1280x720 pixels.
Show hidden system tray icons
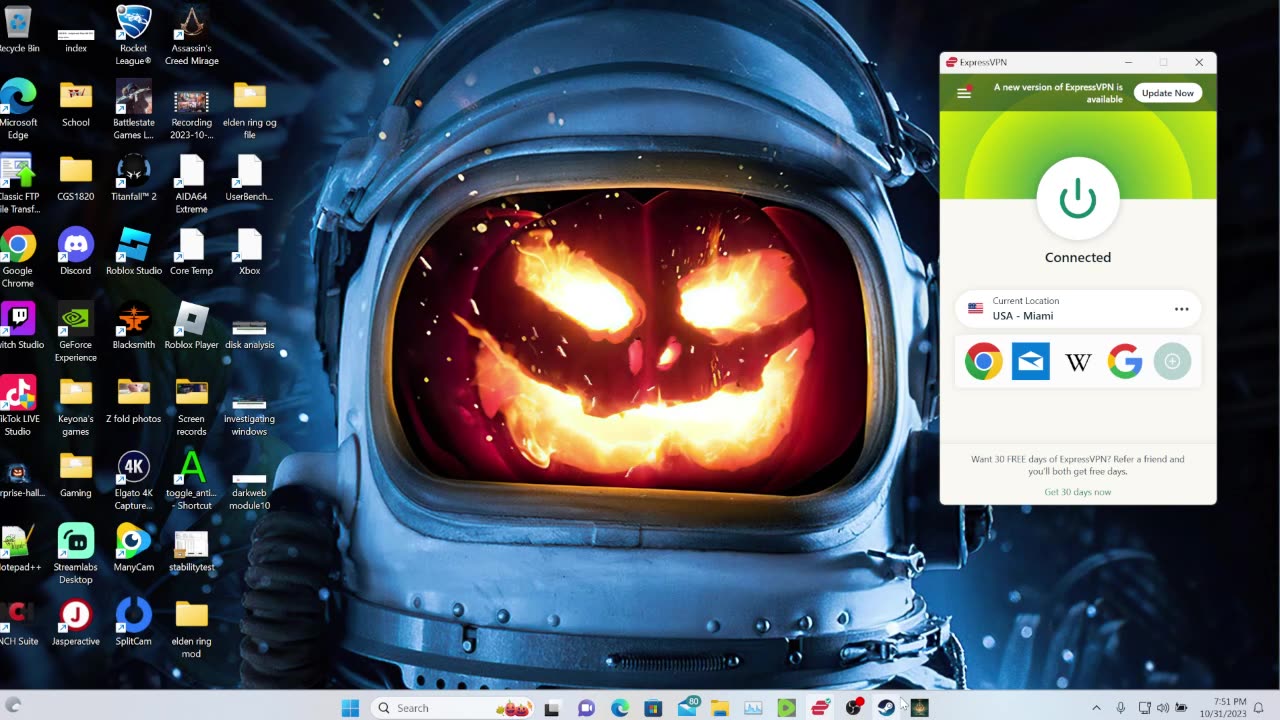pos(1096,708)
